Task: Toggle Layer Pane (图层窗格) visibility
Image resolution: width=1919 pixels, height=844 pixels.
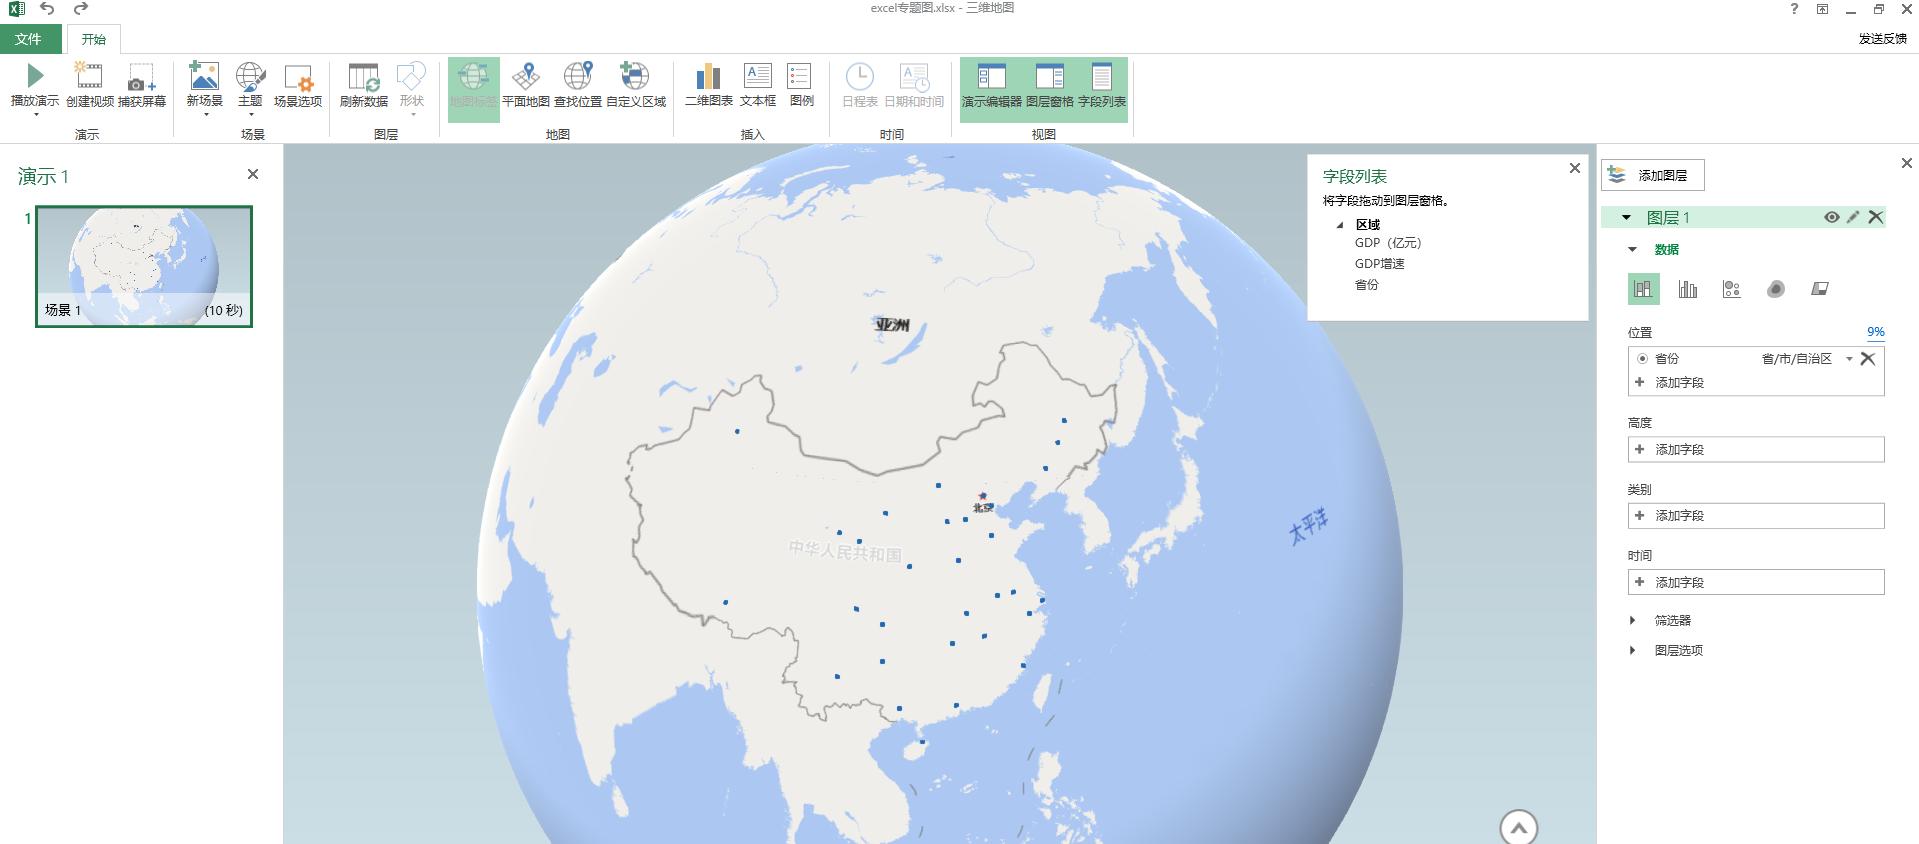Action: [1049, 89]
